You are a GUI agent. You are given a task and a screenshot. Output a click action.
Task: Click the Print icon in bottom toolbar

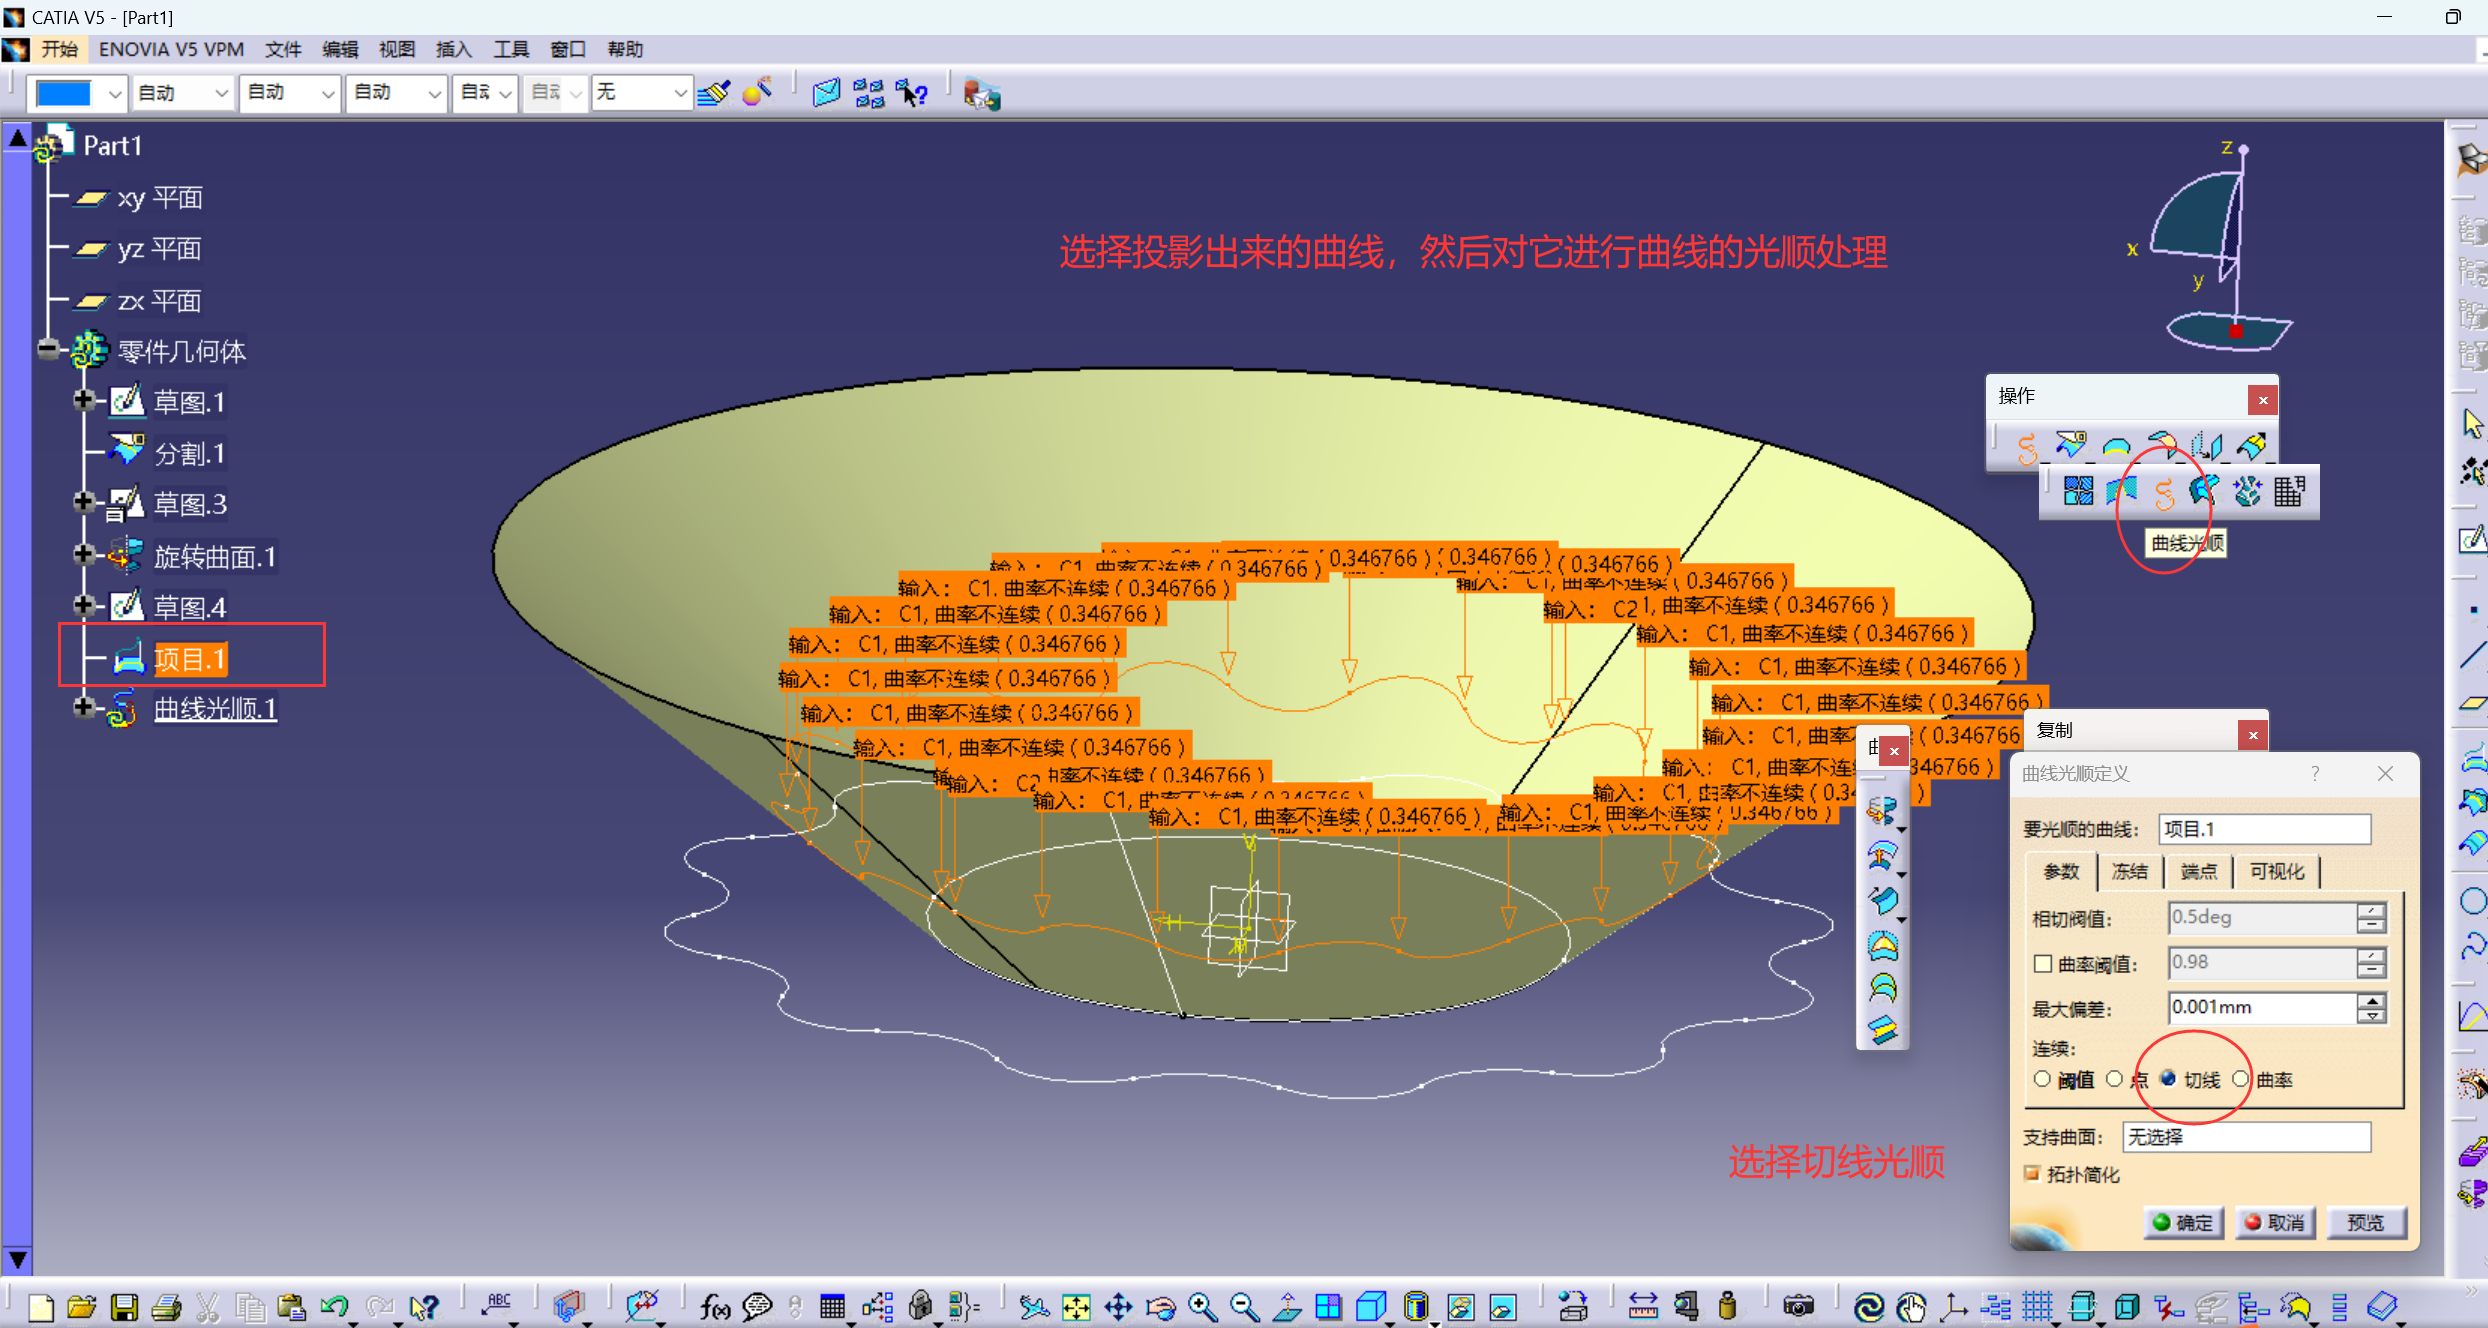pyautogui.click(x=166, y=1306)
